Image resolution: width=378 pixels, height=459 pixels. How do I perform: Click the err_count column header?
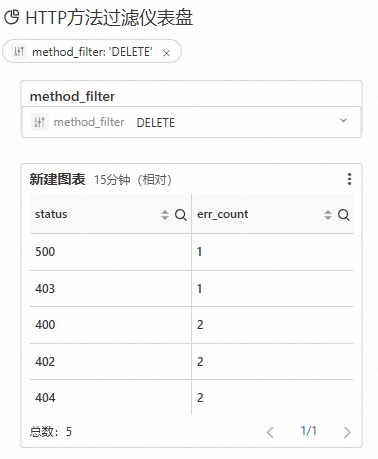point(223,214)
